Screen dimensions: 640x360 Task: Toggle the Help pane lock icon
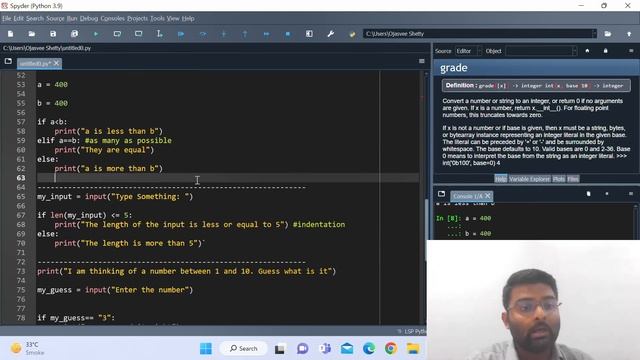pyautogui.click(x=606, y=51)
